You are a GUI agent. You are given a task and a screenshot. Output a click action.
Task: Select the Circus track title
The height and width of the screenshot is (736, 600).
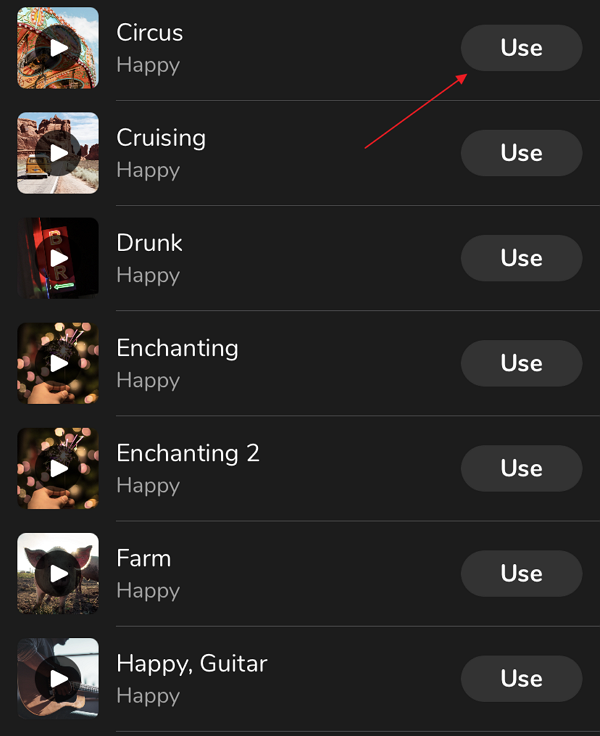pos(150,33)
